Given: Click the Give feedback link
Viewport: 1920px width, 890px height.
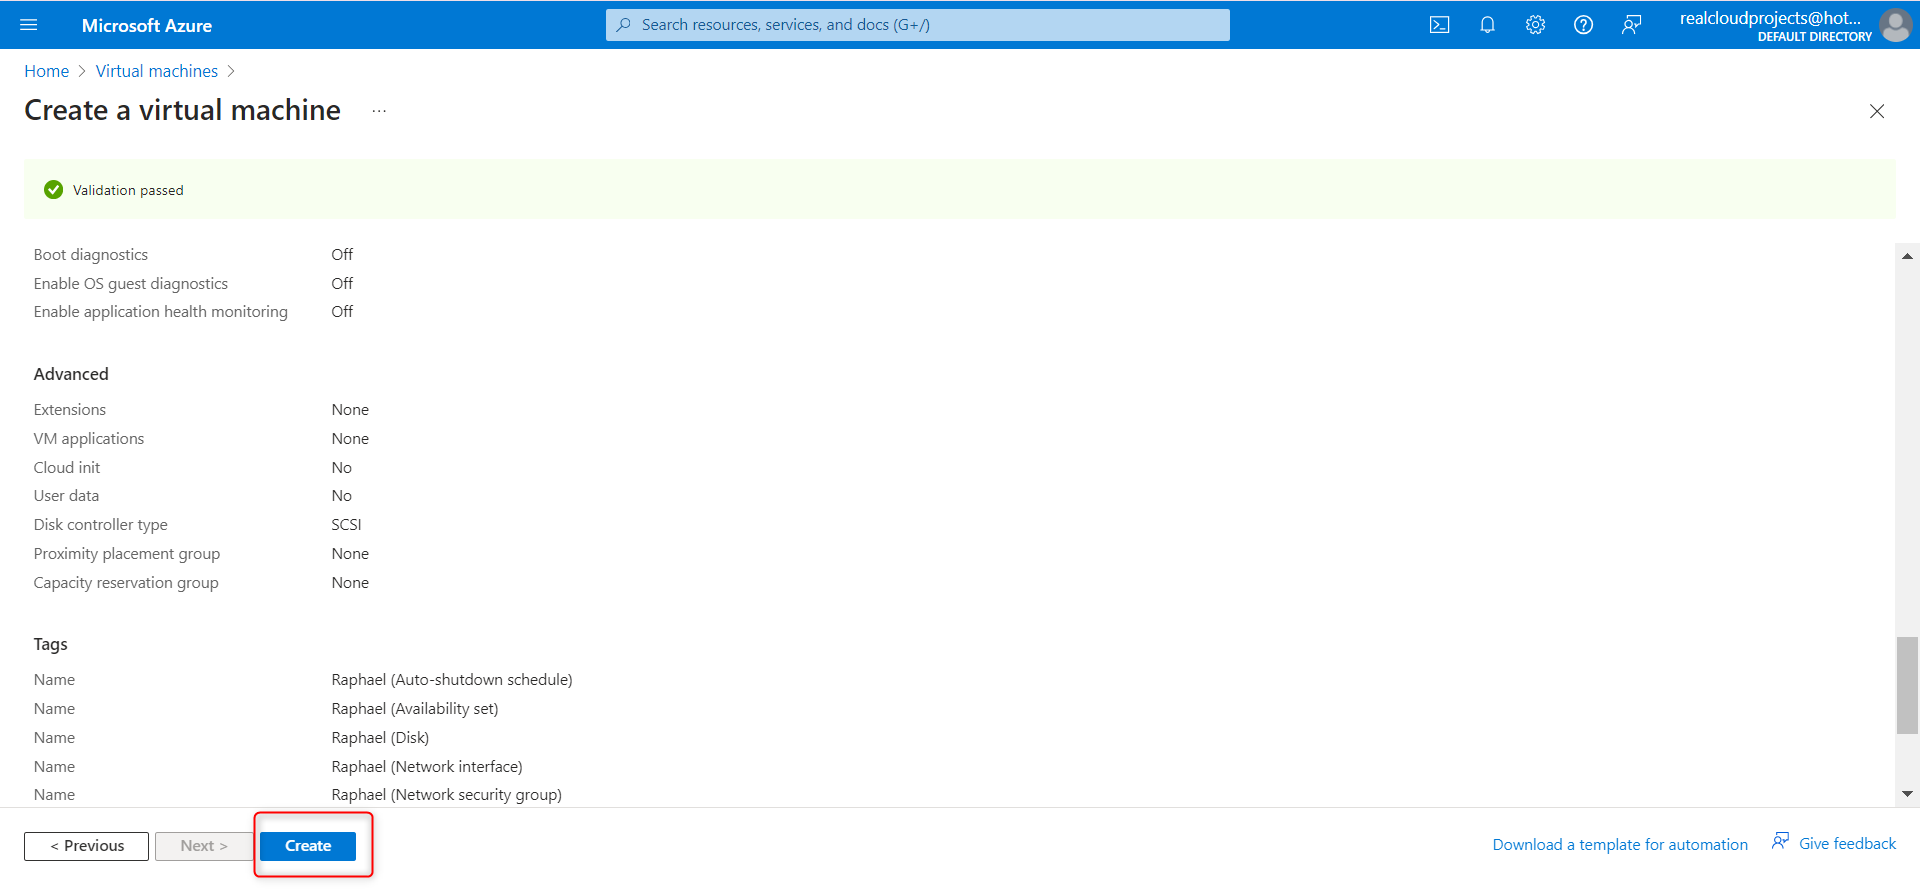Looking at the screenshot, I should (1834, 844).
